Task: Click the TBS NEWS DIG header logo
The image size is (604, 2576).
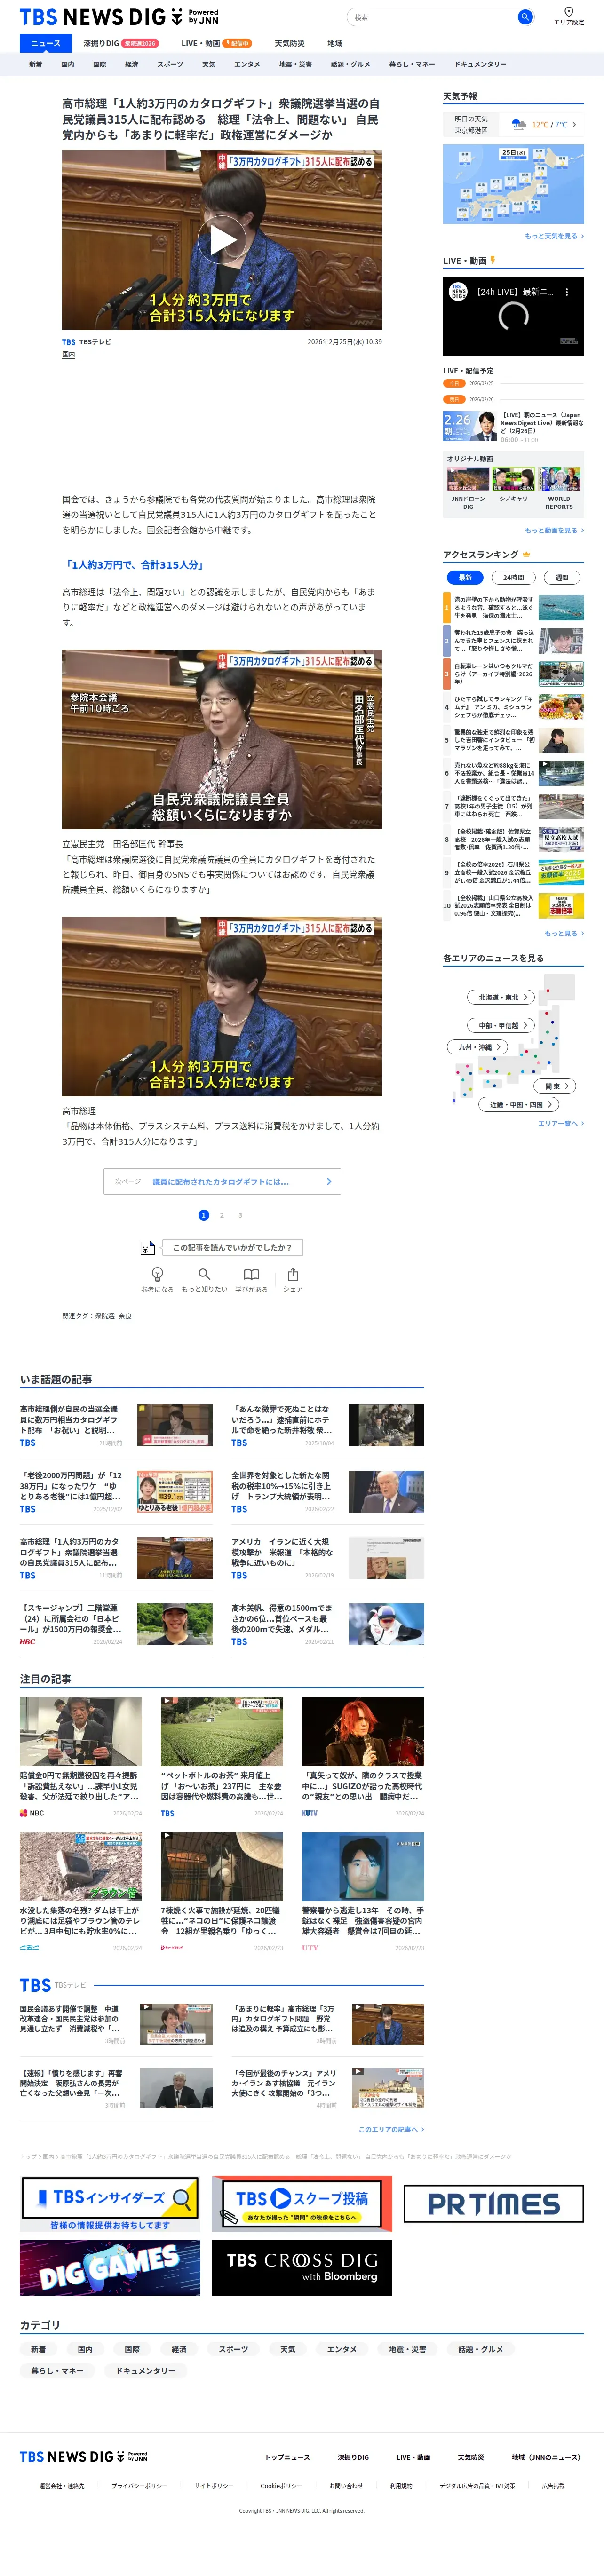Action: (x=118, y=17)
